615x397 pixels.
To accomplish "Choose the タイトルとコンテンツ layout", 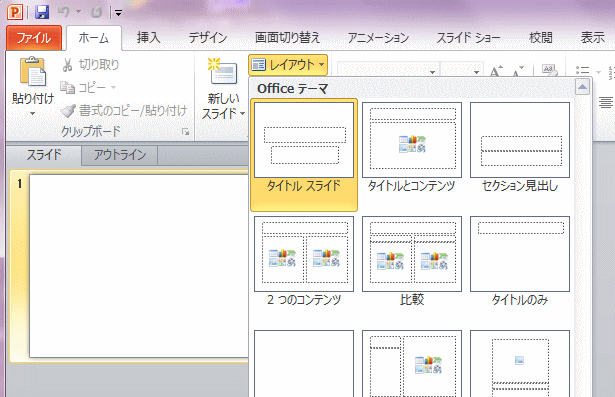I will (411, 148).
